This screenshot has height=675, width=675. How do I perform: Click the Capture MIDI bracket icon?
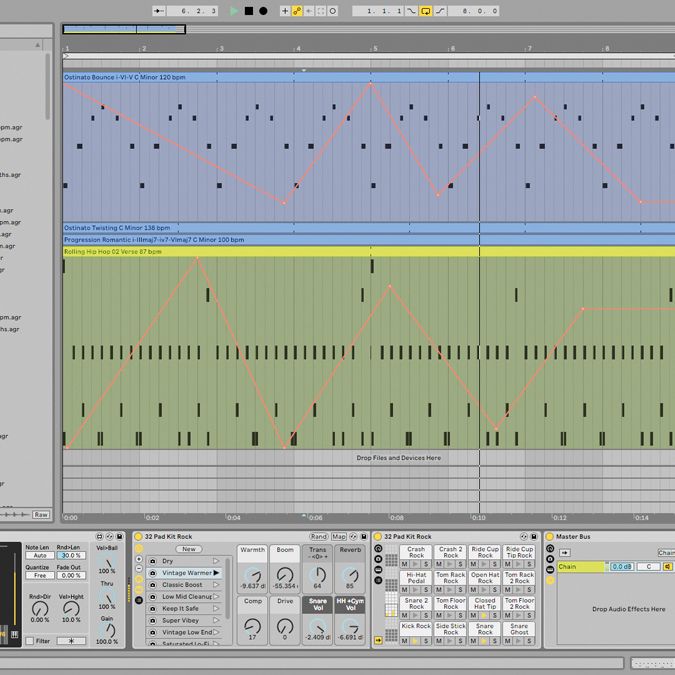(x=321, y=11)
